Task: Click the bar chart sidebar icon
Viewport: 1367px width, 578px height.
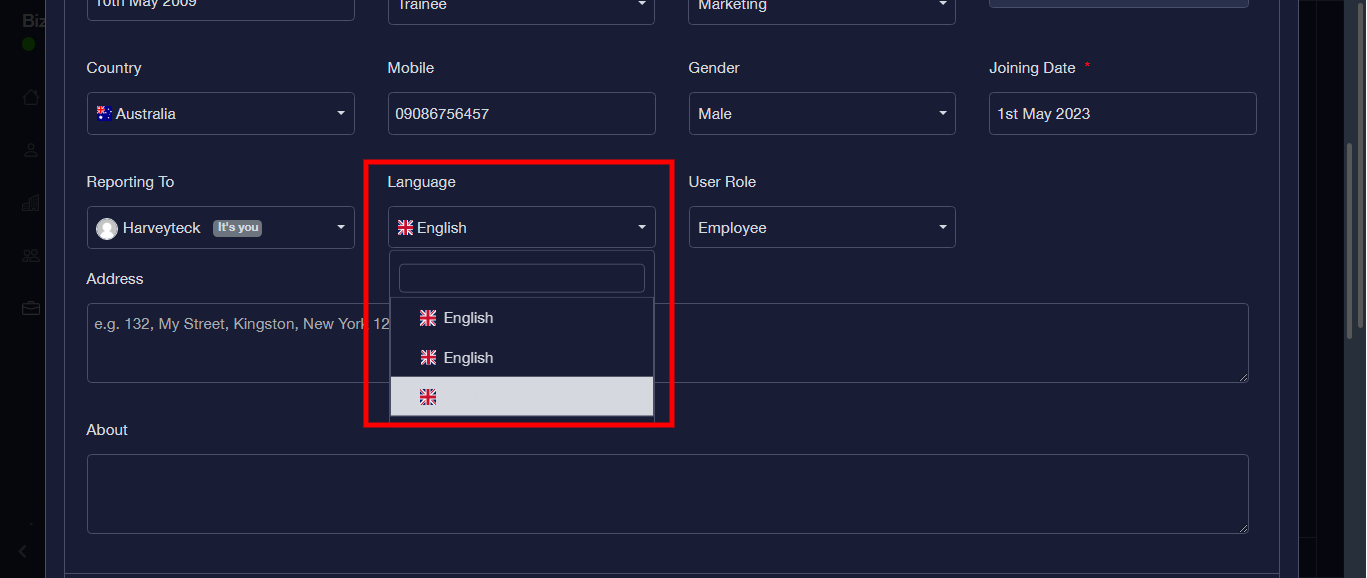Action: pos(31,203)
